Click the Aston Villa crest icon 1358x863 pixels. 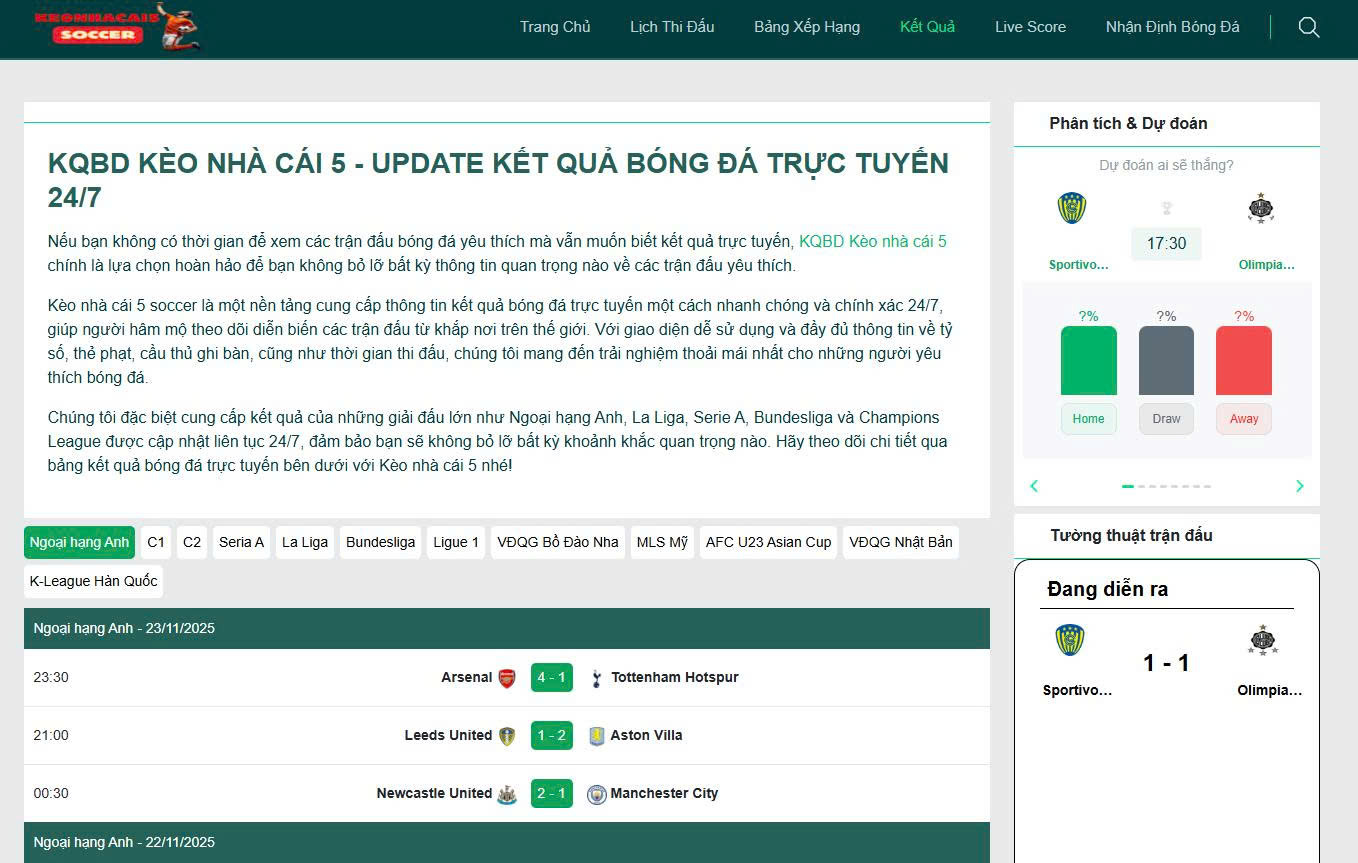tap(597, 736)
